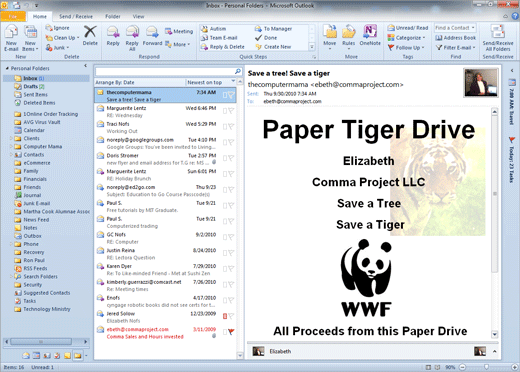520x372 pixels.
Task: Create a New E-mail
Action: pyautogui.click(x=11, y=38)
